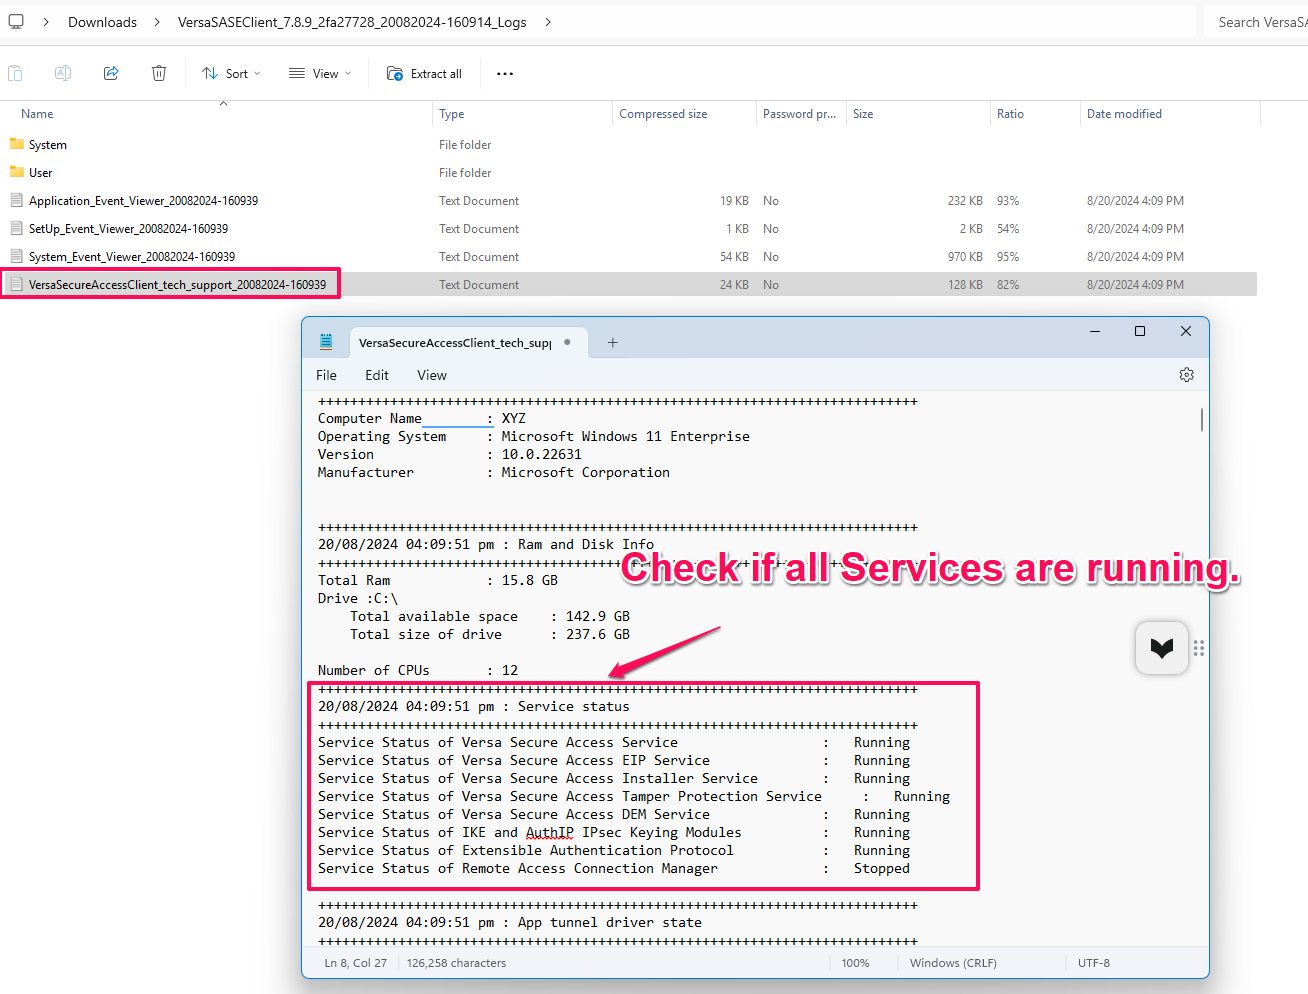
Task: Click the Notepad app icon in title bar
Action: coord(326,342)
